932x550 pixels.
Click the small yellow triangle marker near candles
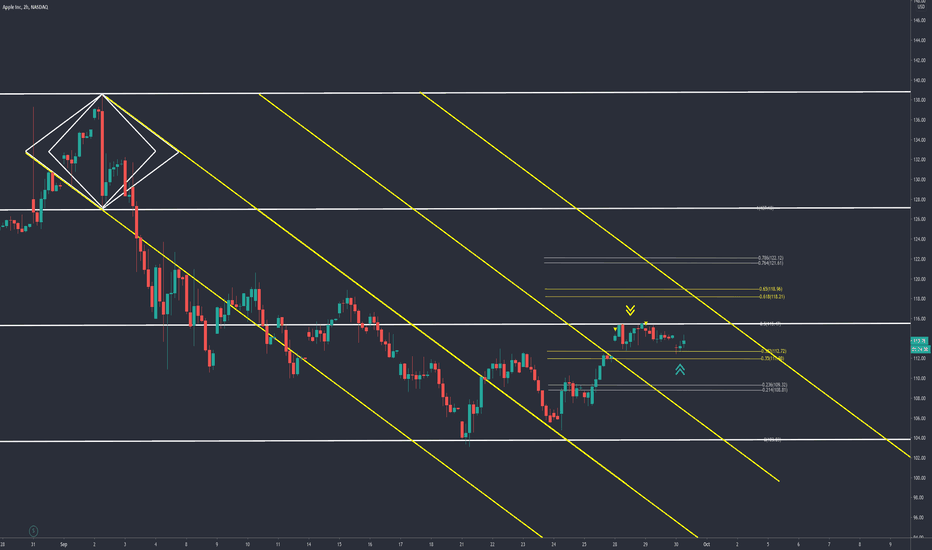[x=615, y=329]
